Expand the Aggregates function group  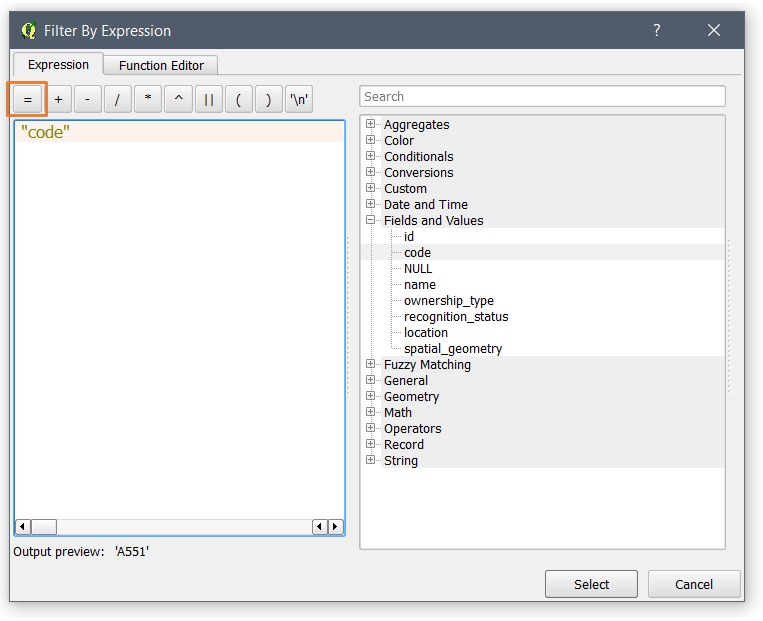pos(371,125)
